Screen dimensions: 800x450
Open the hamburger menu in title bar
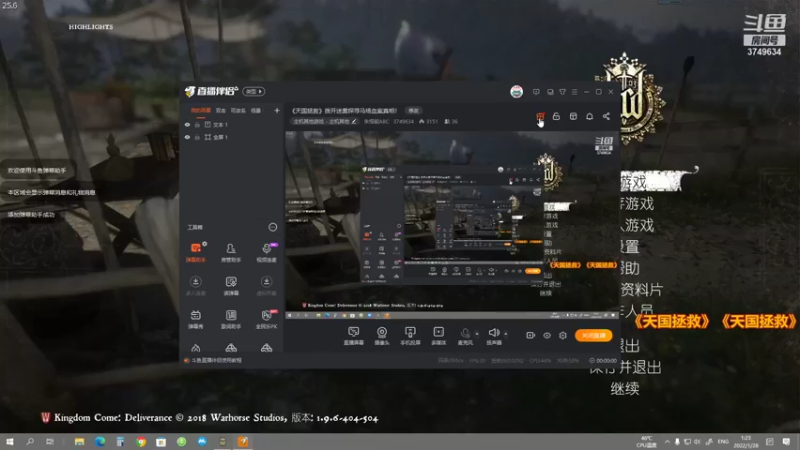[x=574, y=92]
